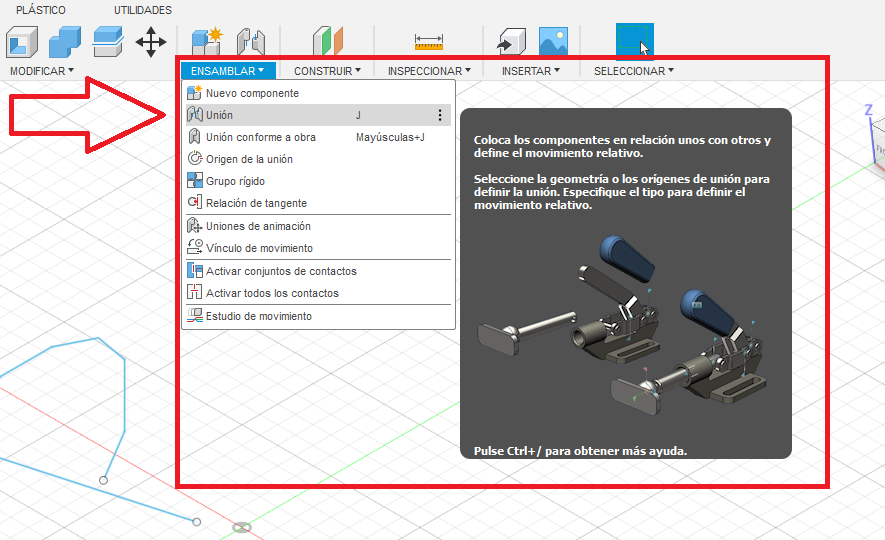This screenshot has height=540, width=885.
Task: Select Activar todos los contactos
Action: click(x=318, y=293)
